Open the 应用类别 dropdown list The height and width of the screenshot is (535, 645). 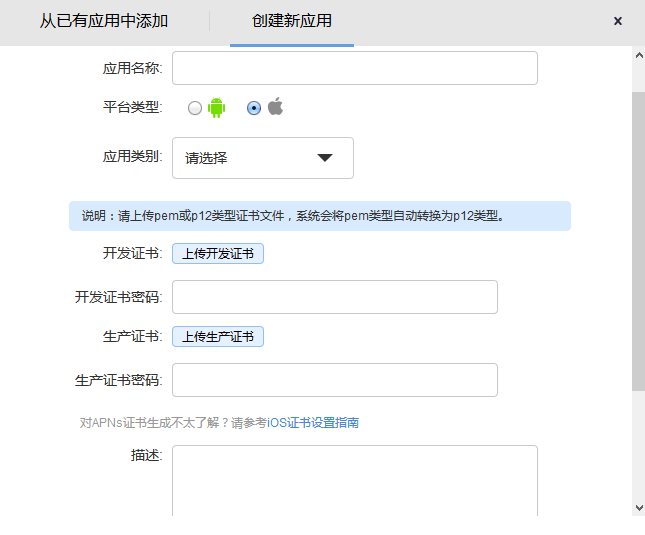click(x=262, y=158)
